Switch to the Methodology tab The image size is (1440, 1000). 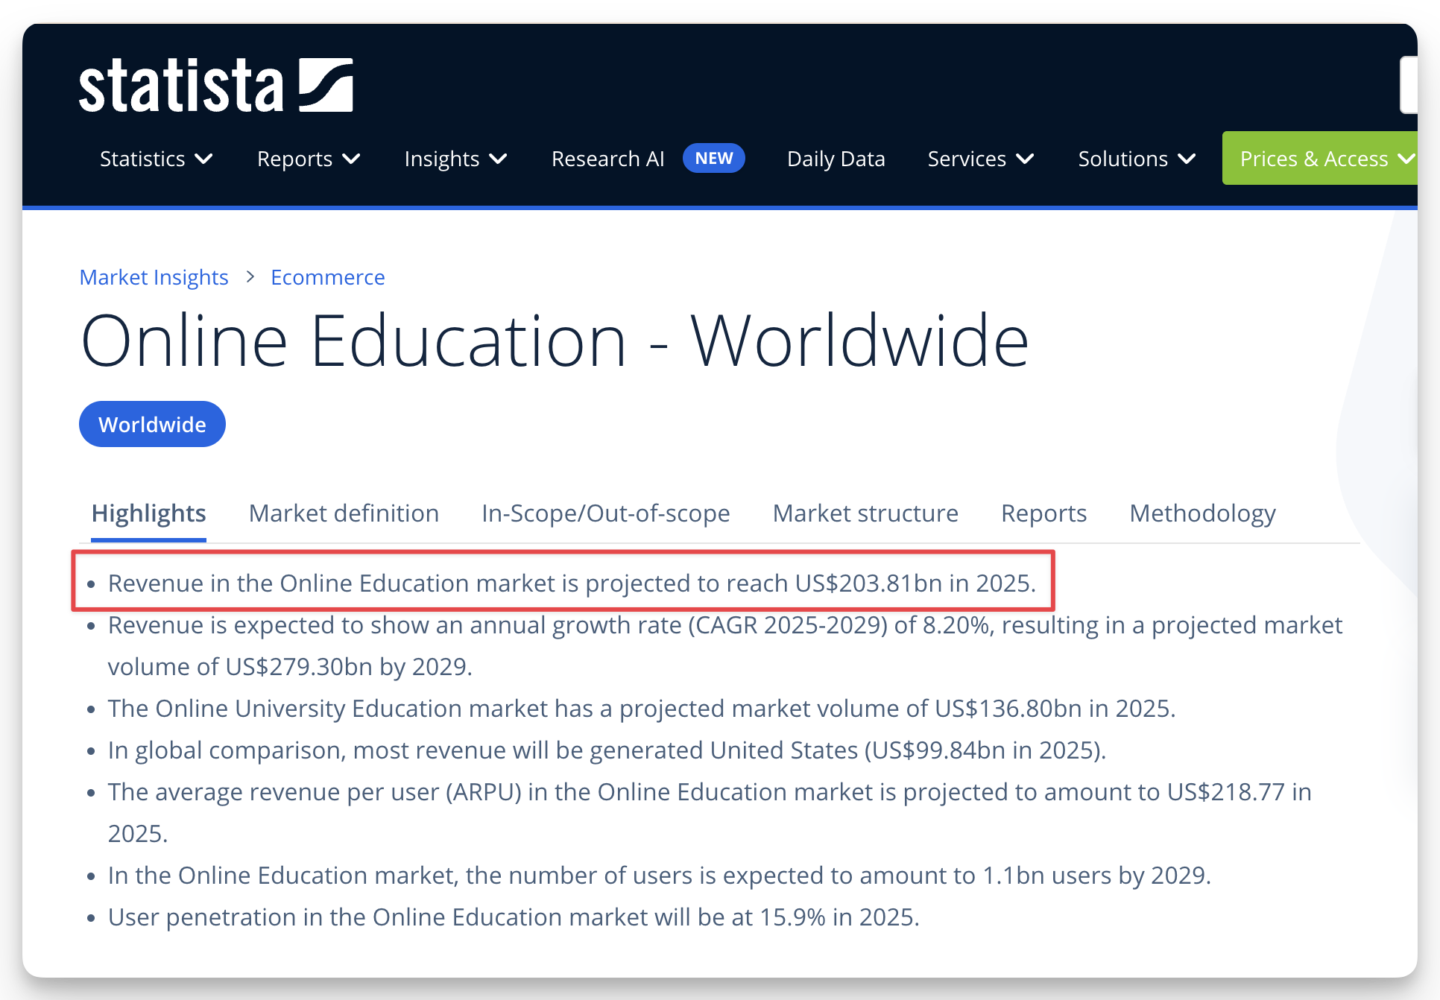pos(1203,513)
